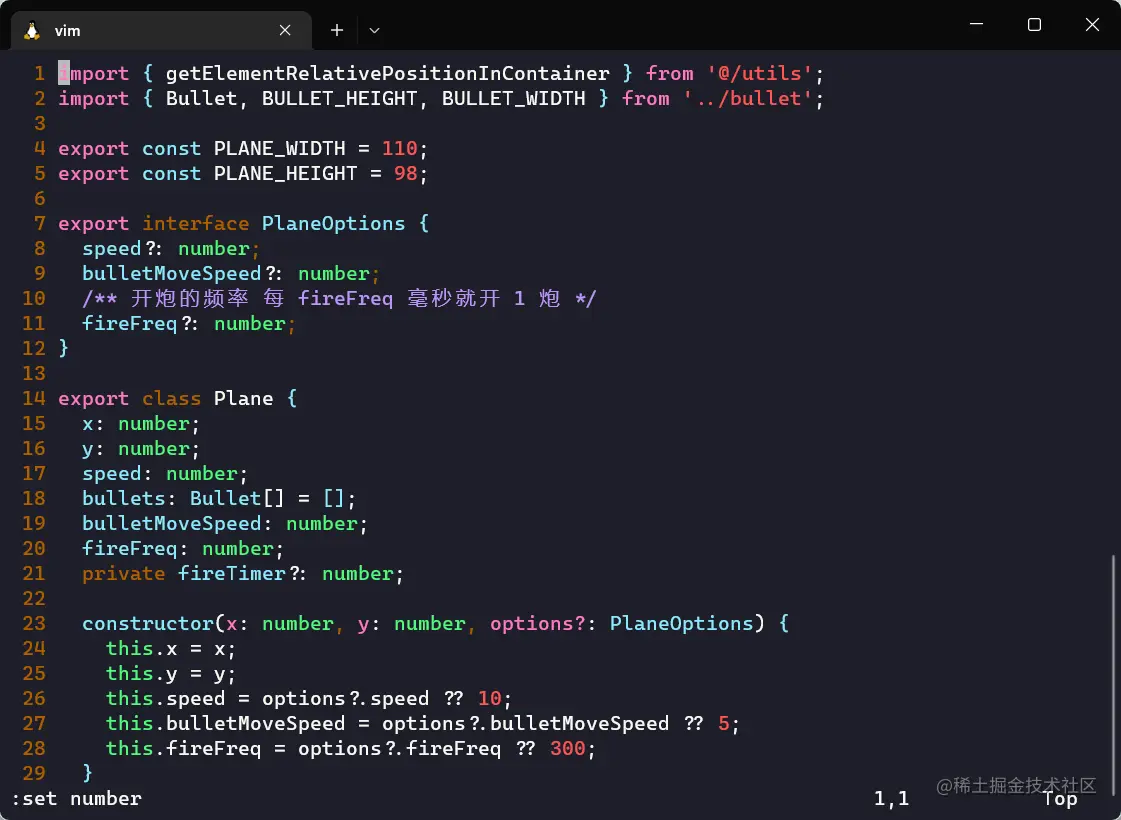Viewport: 1121px width, 820px height.
Task: Click the PlaneOptions interface name on line 7
Action: pos(333,224)
